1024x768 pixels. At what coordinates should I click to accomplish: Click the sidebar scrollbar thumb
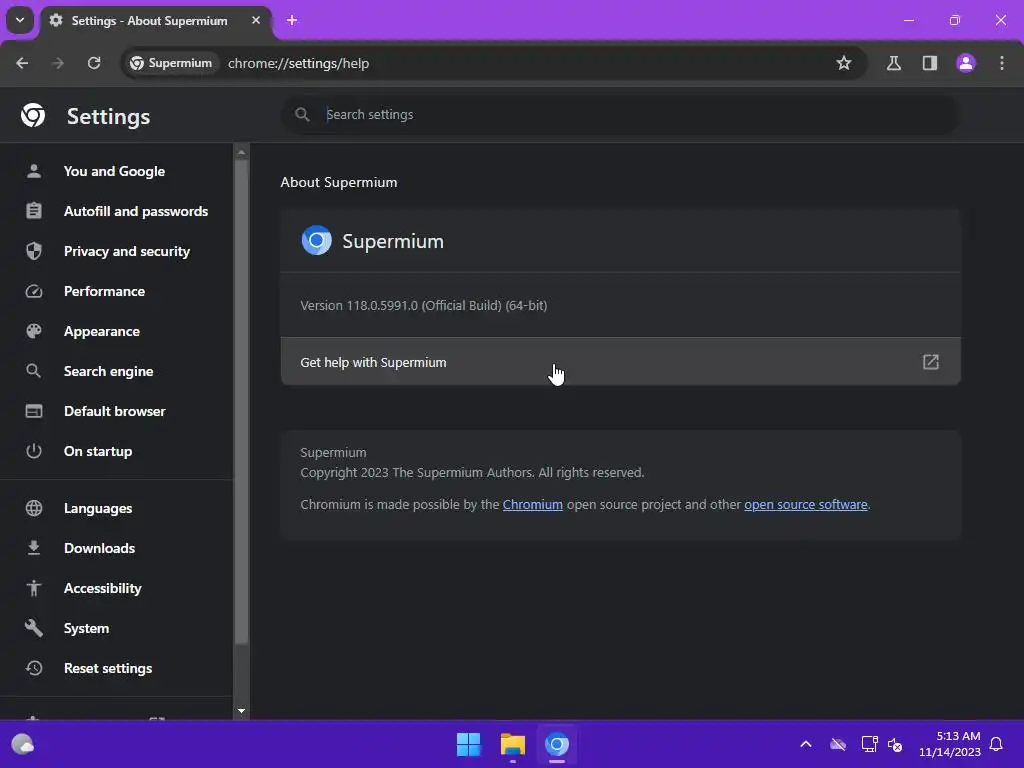pos(242,401)
